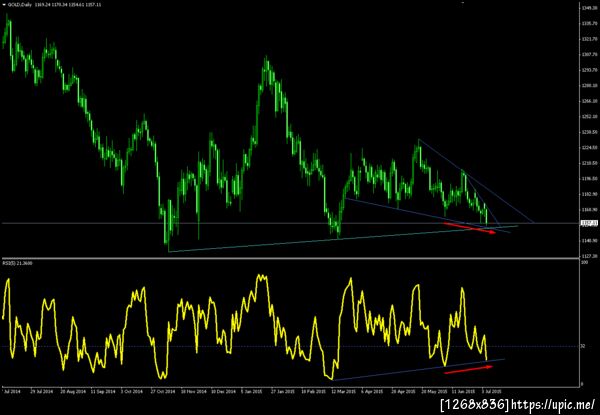Click the 5 Jan 2015 date label
600x415 pixels.
point(252,392)
